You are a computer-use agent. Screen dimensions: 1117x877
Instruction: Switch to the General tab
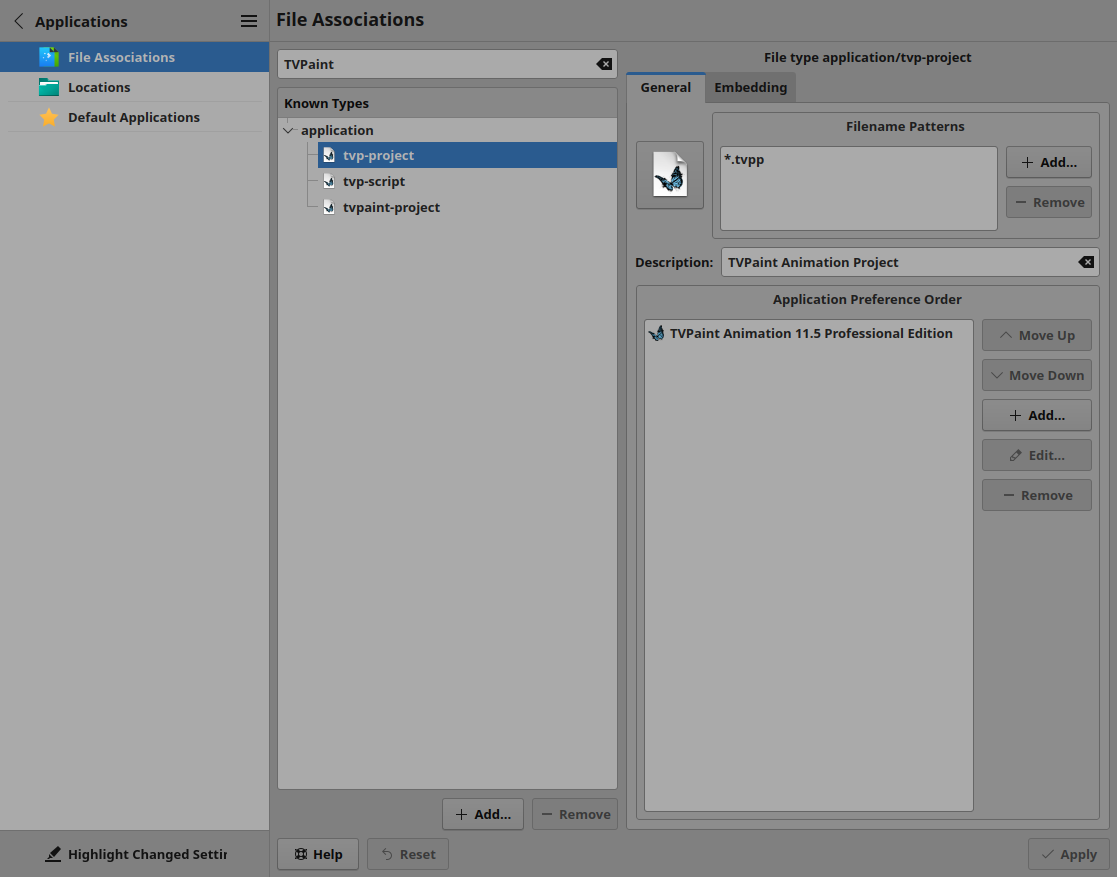pyautogui.click(x=665, y=88)
